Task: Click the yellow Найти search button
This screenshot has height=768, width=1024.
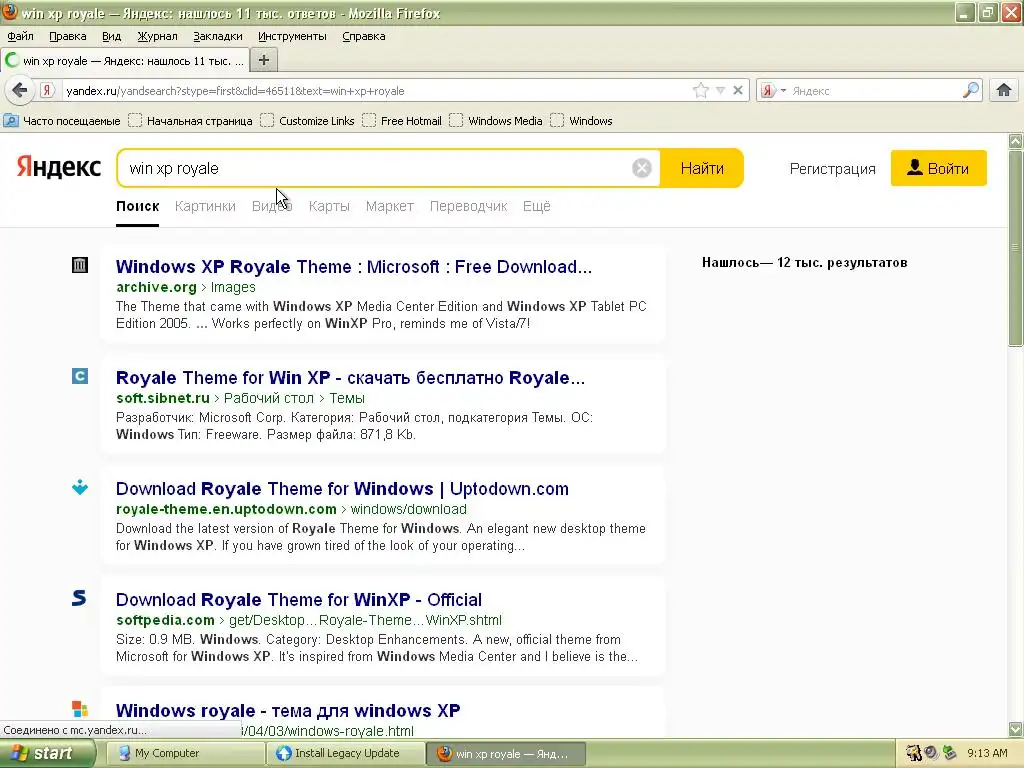Action: tap(702, 168)
